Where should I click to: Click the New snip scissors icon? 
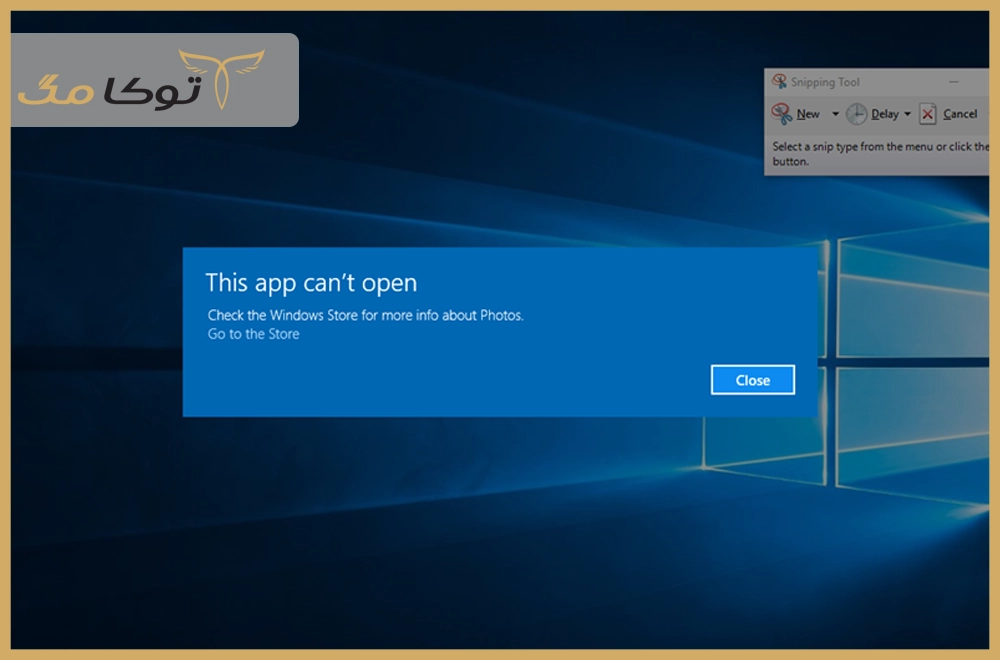point(781,114)
